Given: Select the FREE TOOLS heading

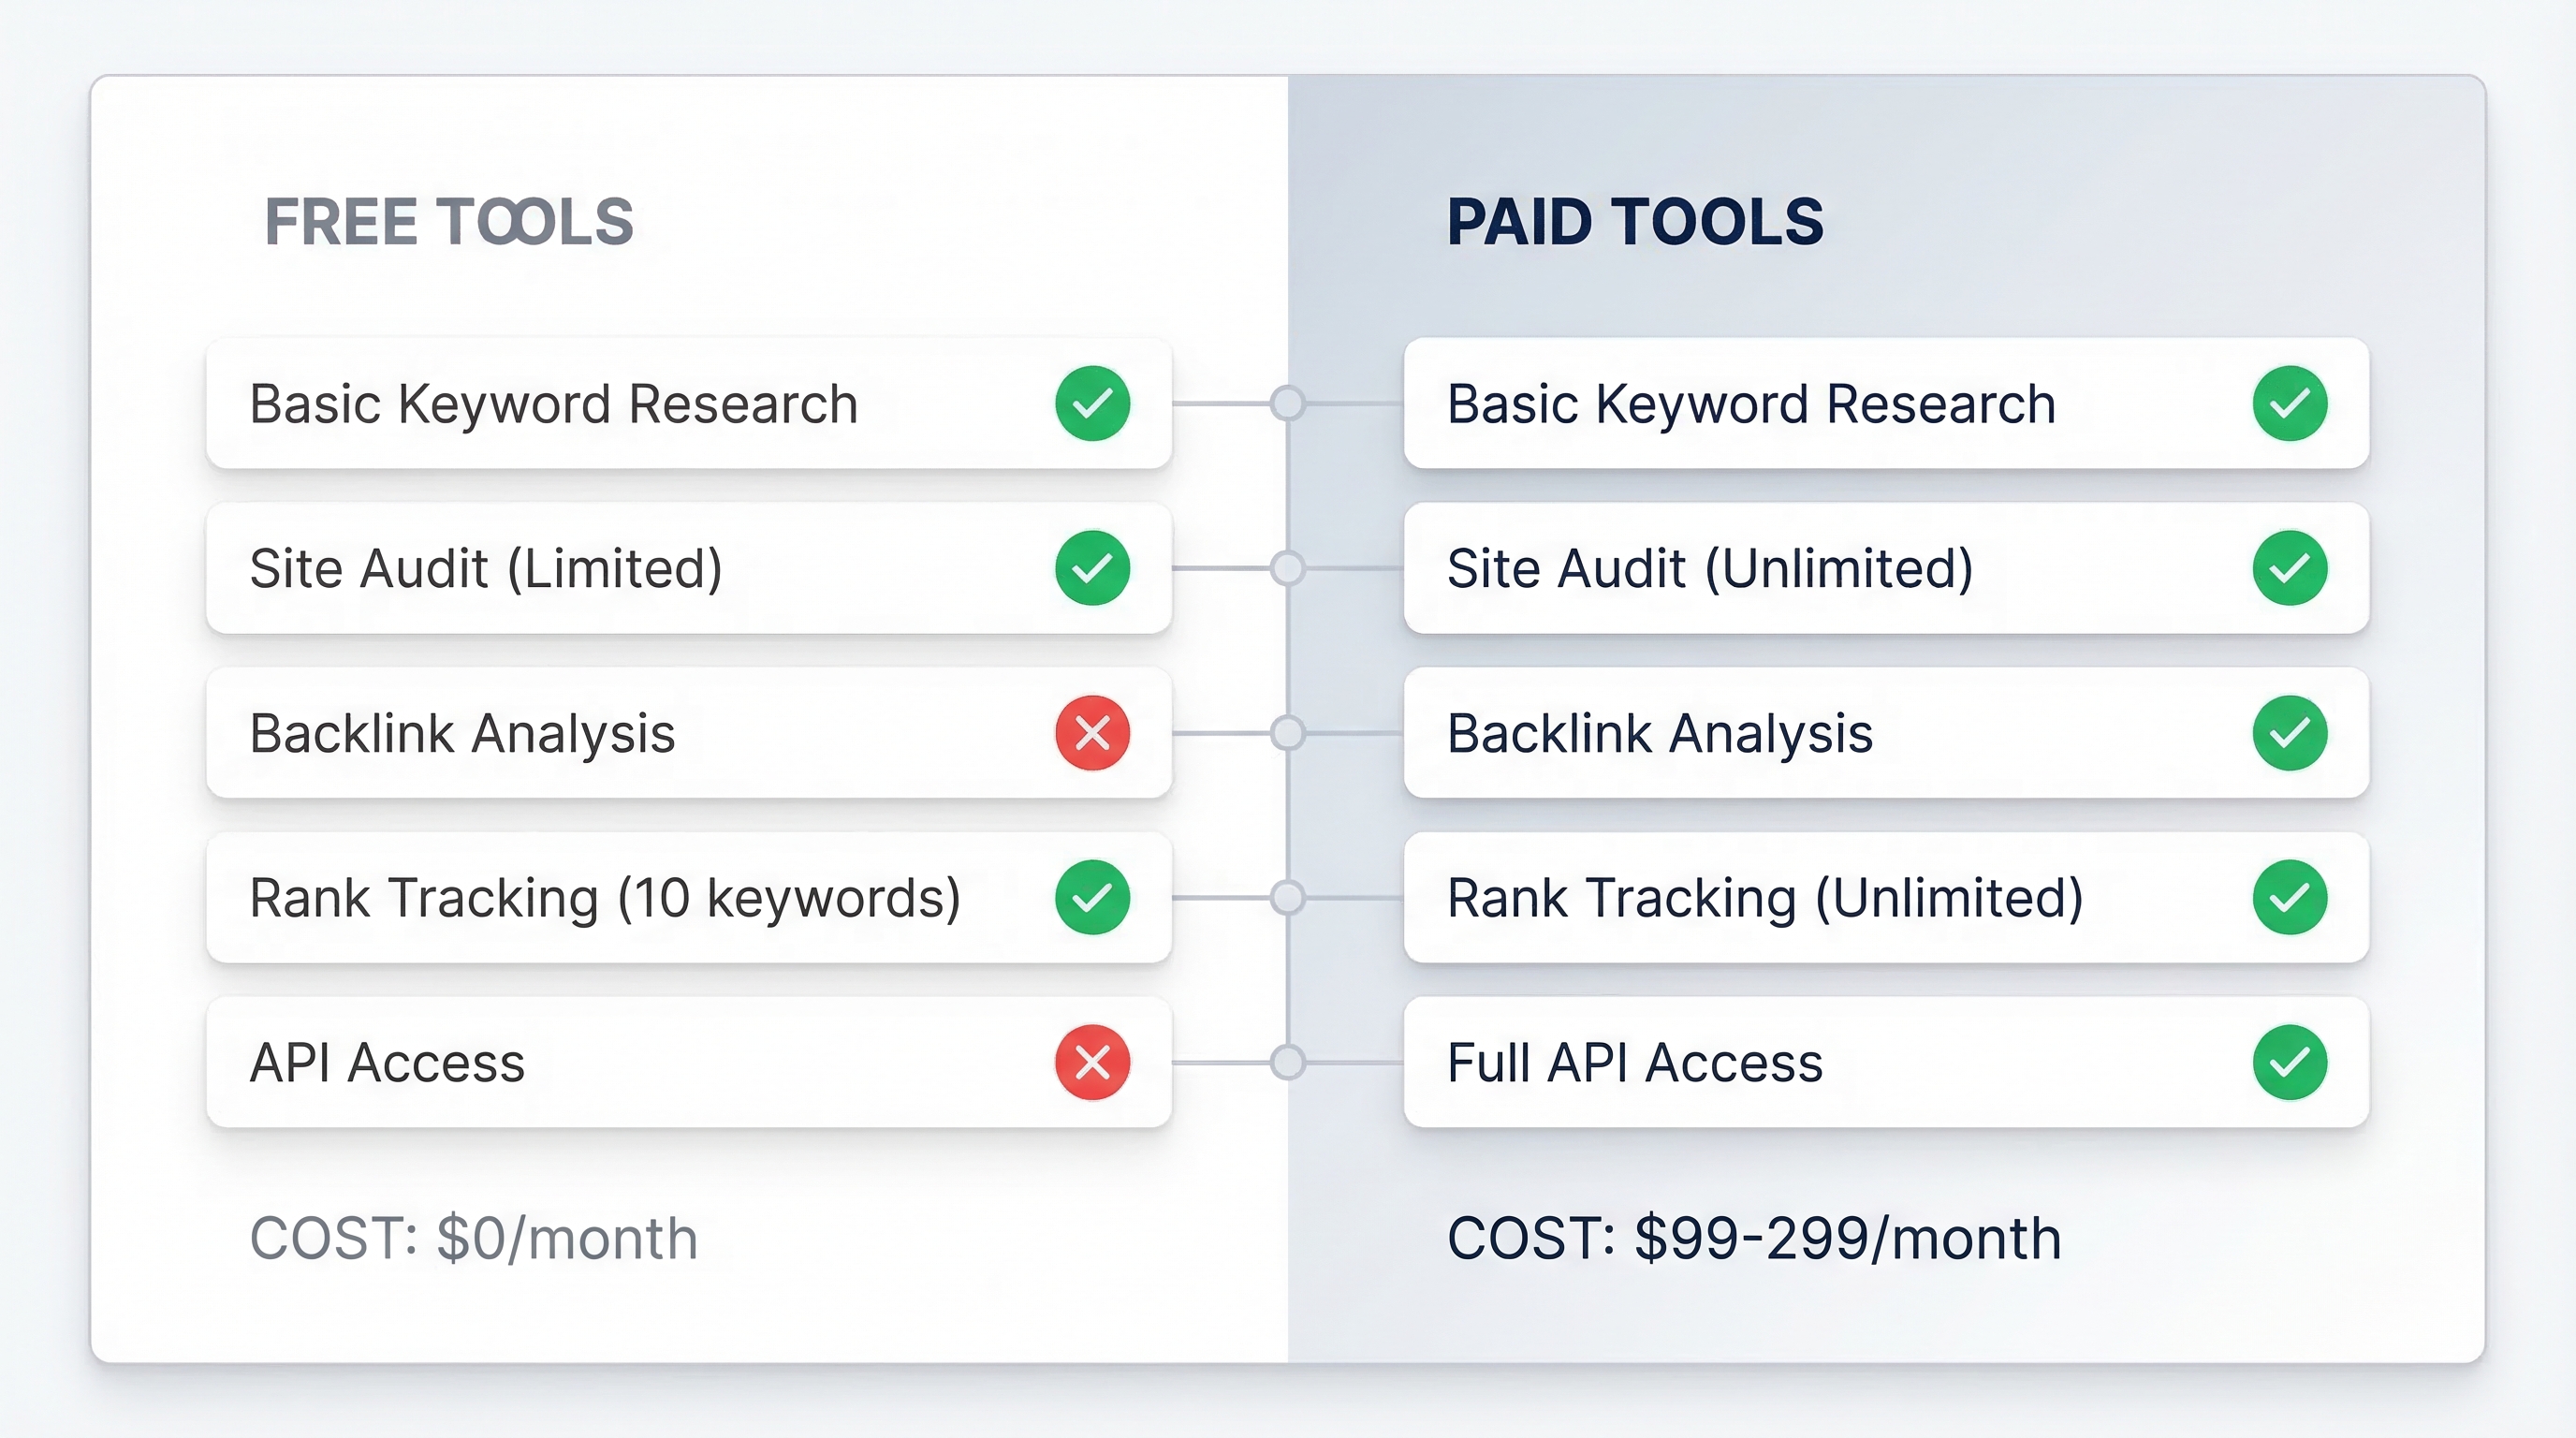Looking at the screenshot, I should (449, 221).
